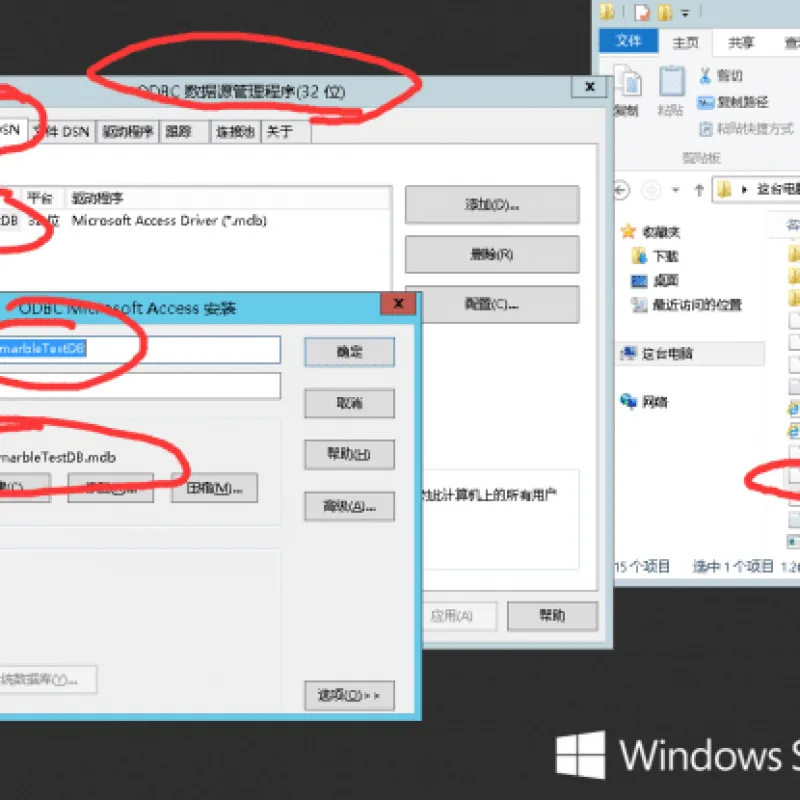Click the 压缩(M)... button

point(214,488)
